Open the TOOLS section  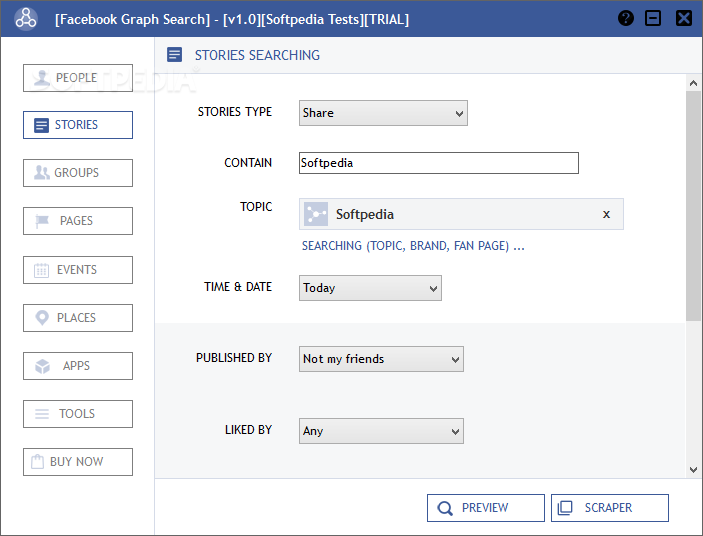click(x=78, y=414)
